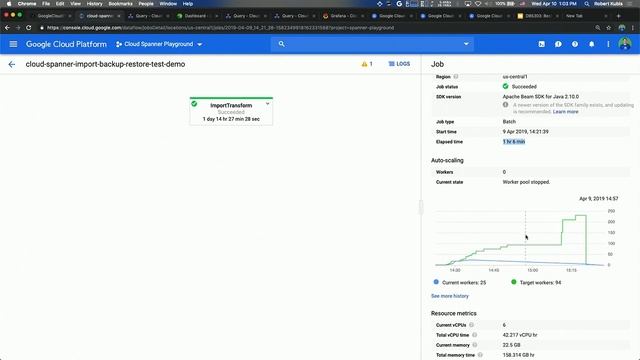Screen dimensions: 640x360
Task: Follow the Learn more SDK link
Action: (565, 111)
